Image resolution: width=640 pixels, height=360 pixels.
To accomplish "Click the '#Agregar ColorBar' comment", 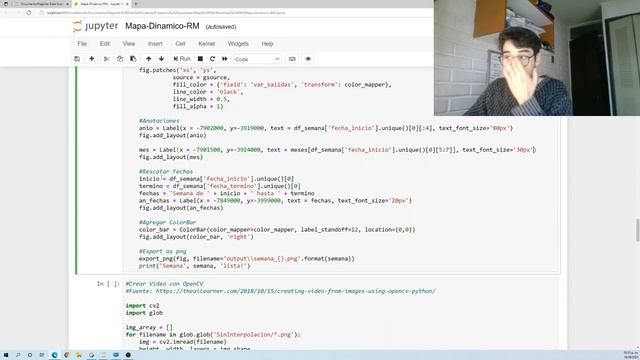I will [167, 222].
